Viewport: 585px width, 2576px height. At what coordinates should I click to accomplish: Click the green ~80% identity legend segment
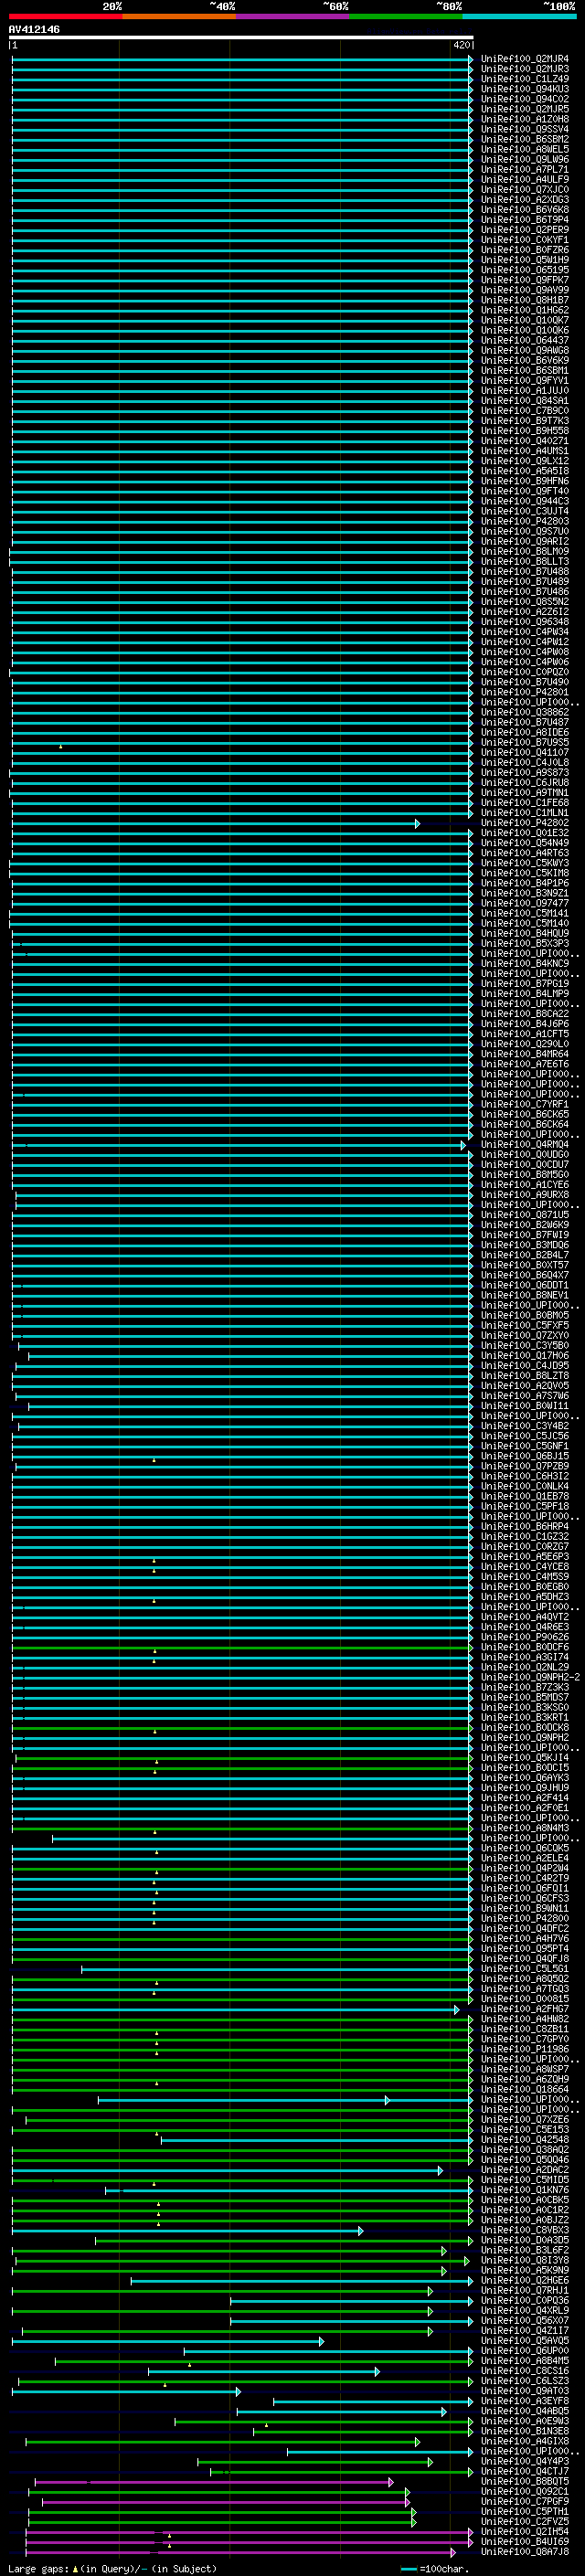coord(406,16)
